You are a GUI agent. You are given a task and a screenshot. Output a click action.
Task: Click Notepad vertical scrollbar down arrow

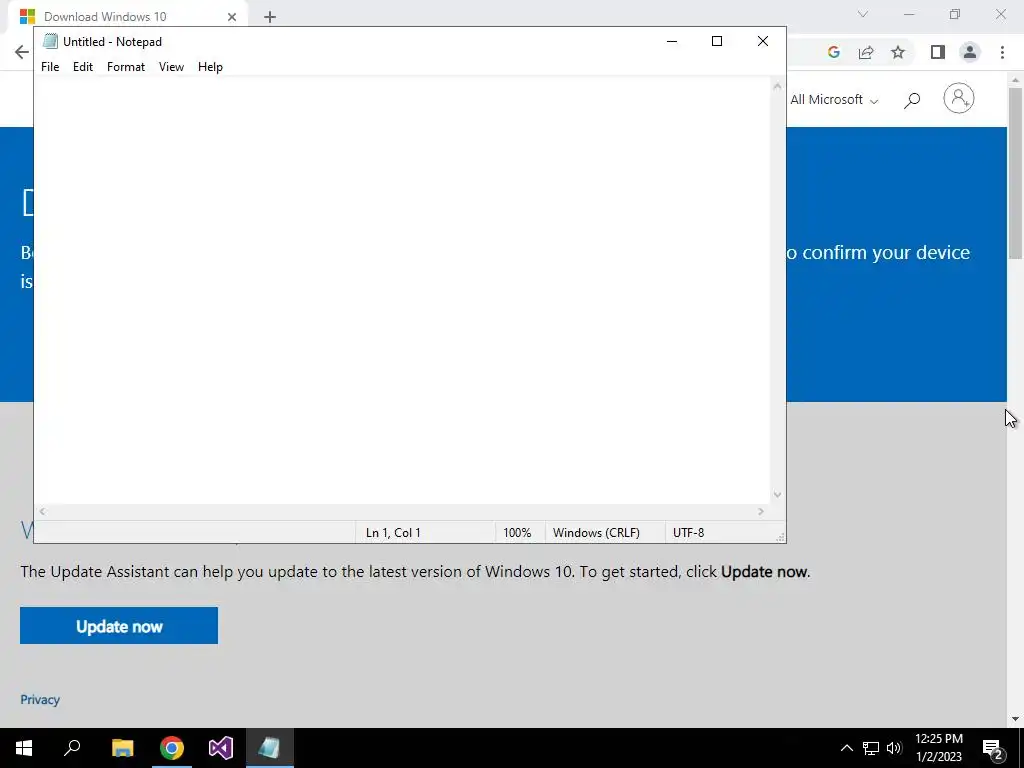pyautogui.click(x=777, y=495)
